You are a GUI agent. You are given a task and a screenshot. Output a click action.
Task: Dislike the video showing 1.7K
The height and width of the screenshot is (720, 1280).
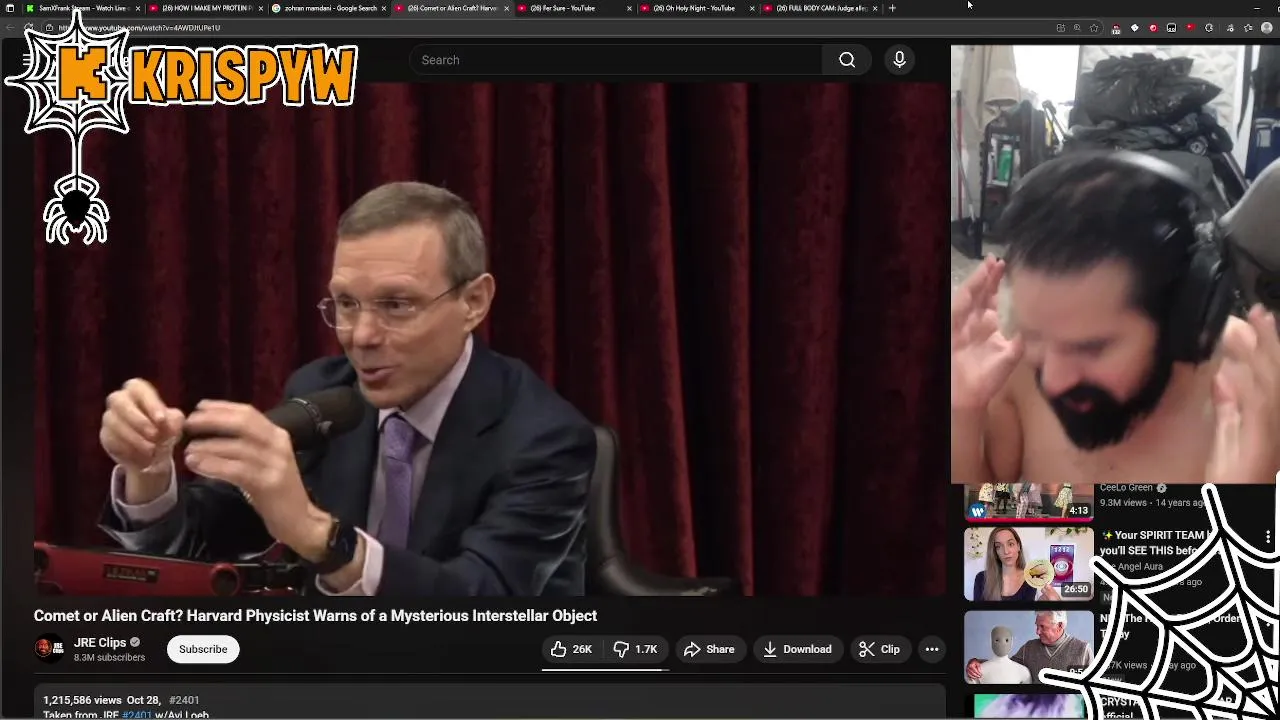pyautogui.click(x=635, y=649)
